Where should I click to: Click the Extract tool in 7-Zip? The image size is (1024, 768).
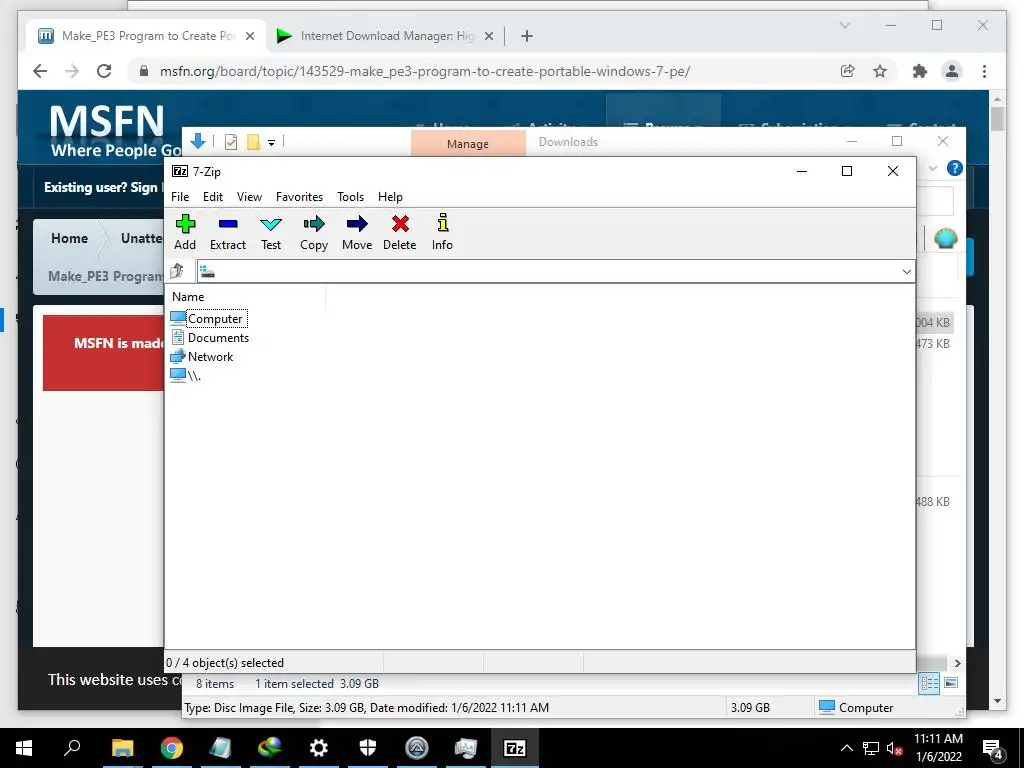pyautogui.click(x=227, y=232)
